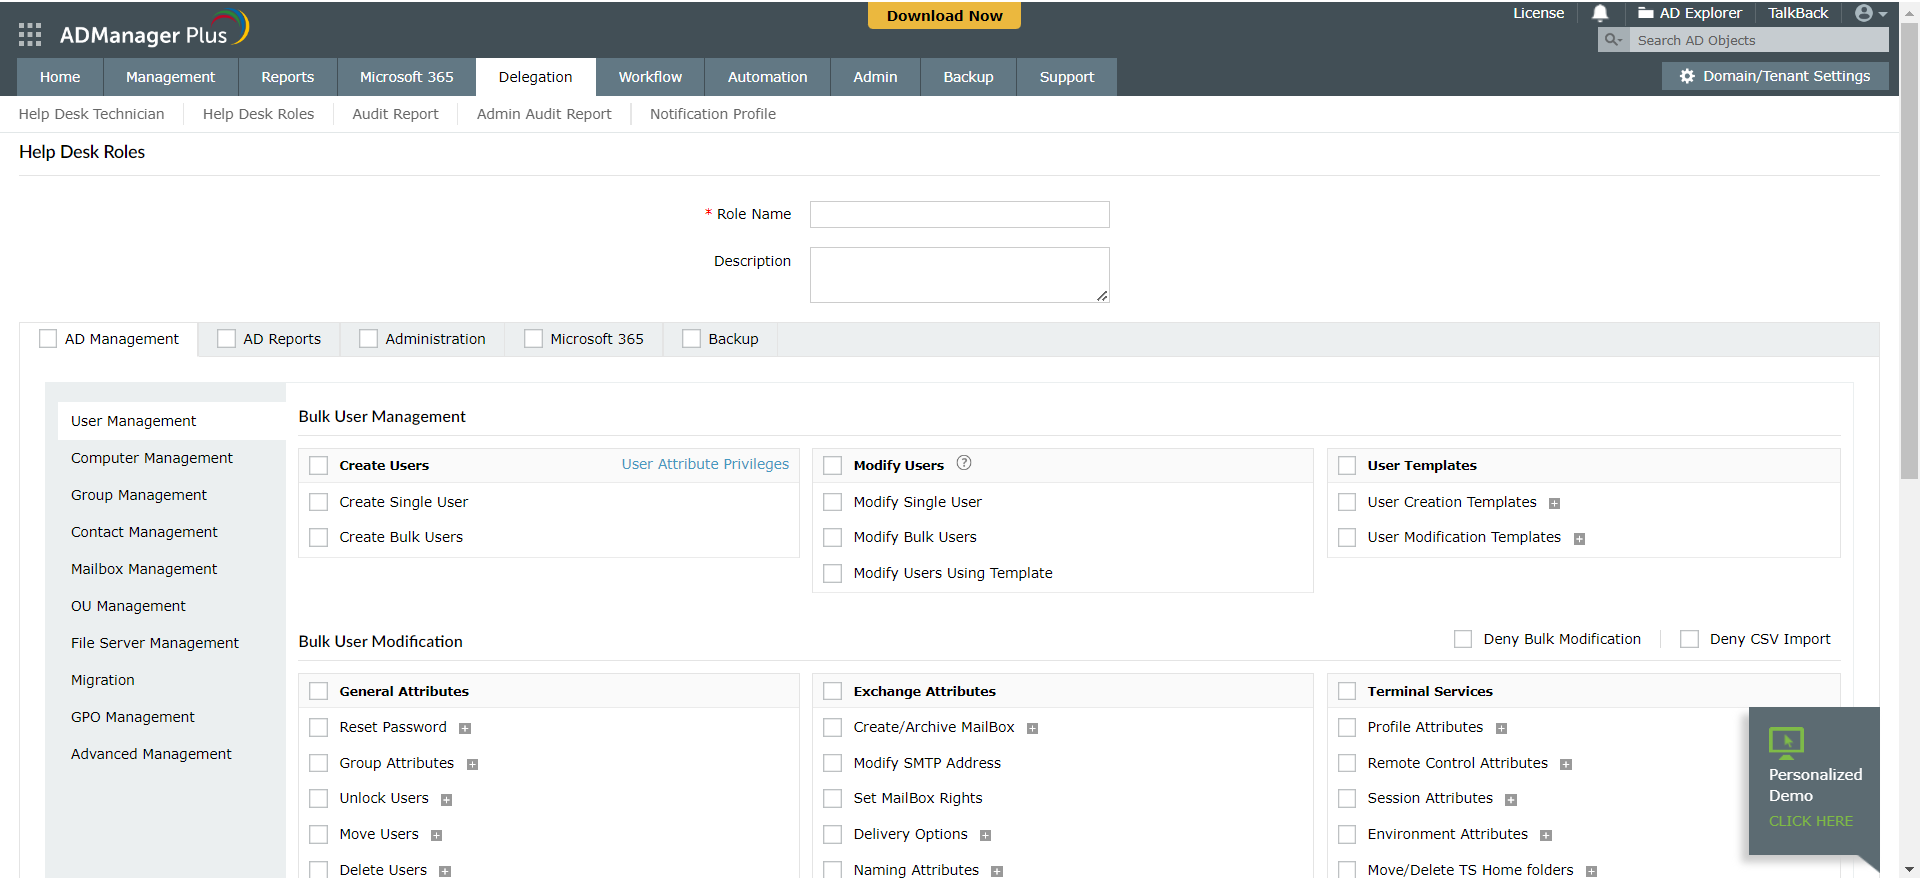Click the AD Explorer folder icon
1920x878 pixels.
pos(1645,13)
